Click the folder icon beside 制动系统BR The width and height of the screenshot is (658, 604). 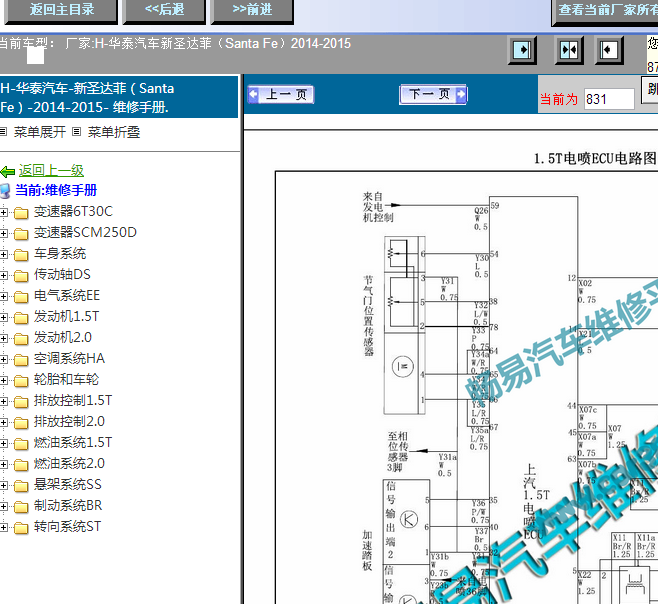point(21,507)
